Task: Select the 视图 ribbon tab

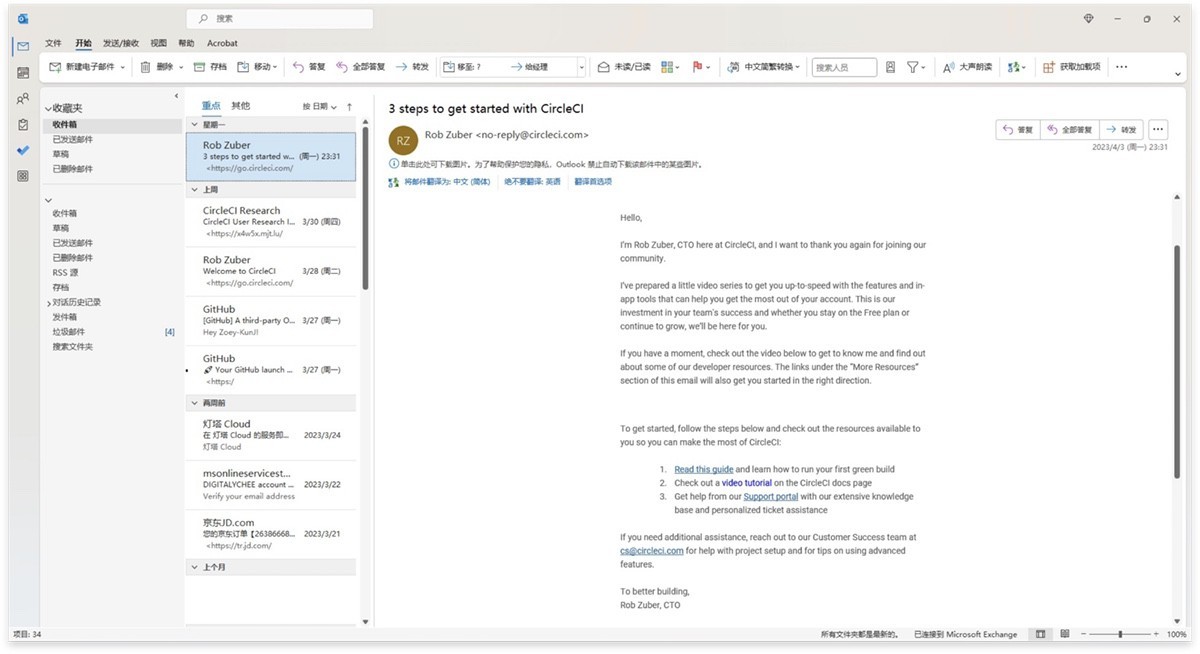Action: coord(158,43)
